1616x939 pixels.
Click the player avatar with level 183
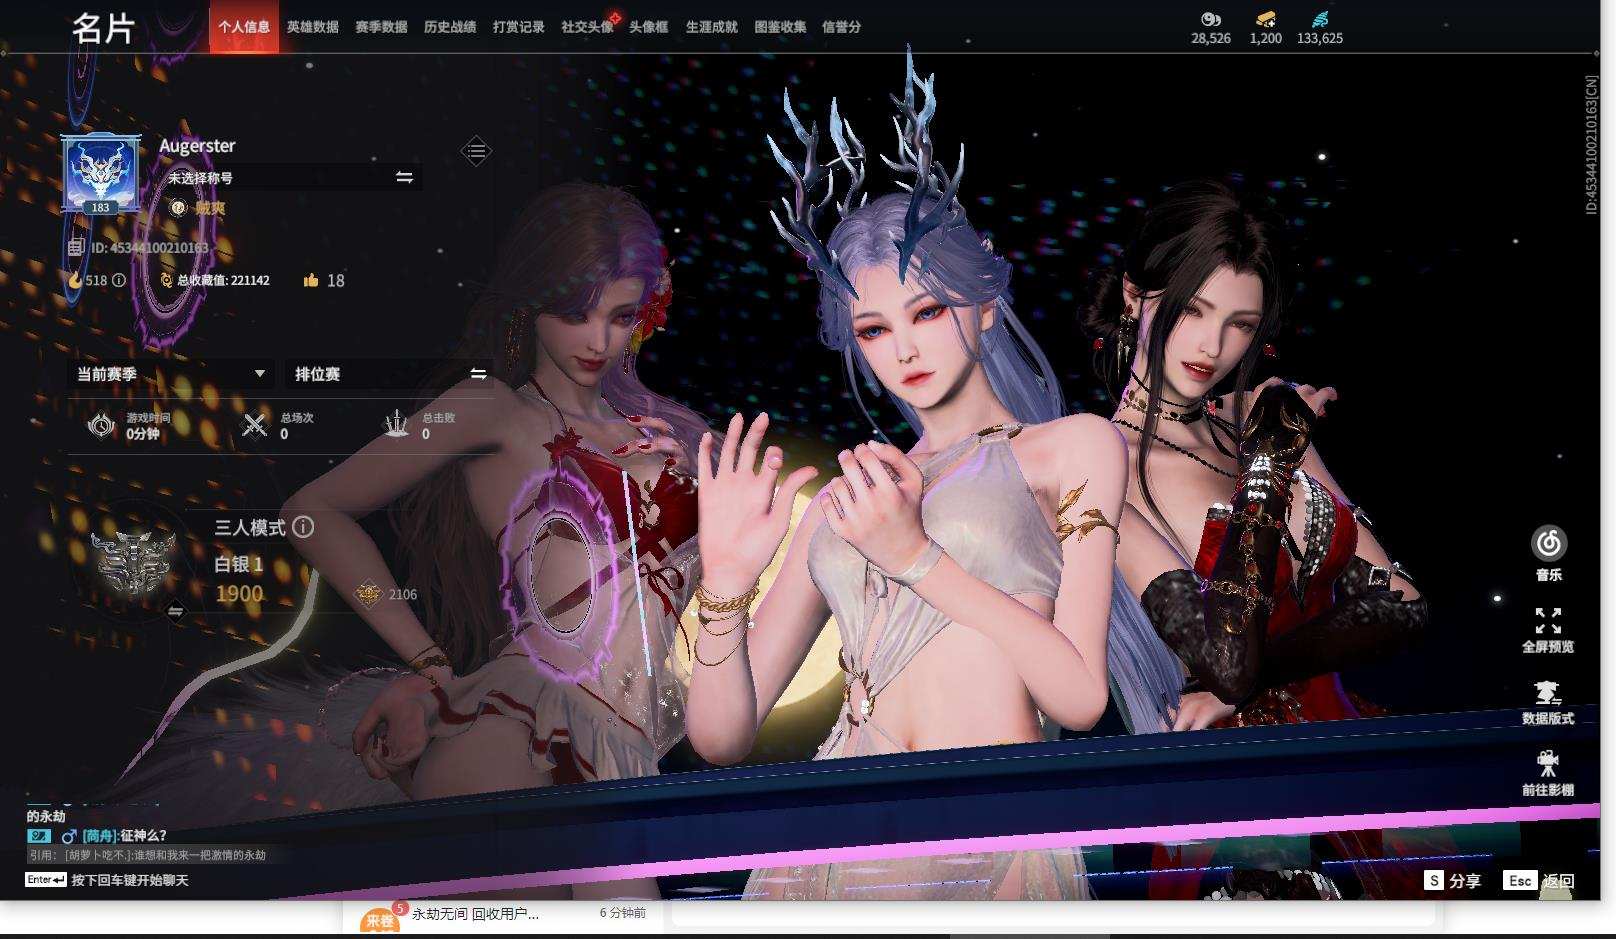pos(101,174)
